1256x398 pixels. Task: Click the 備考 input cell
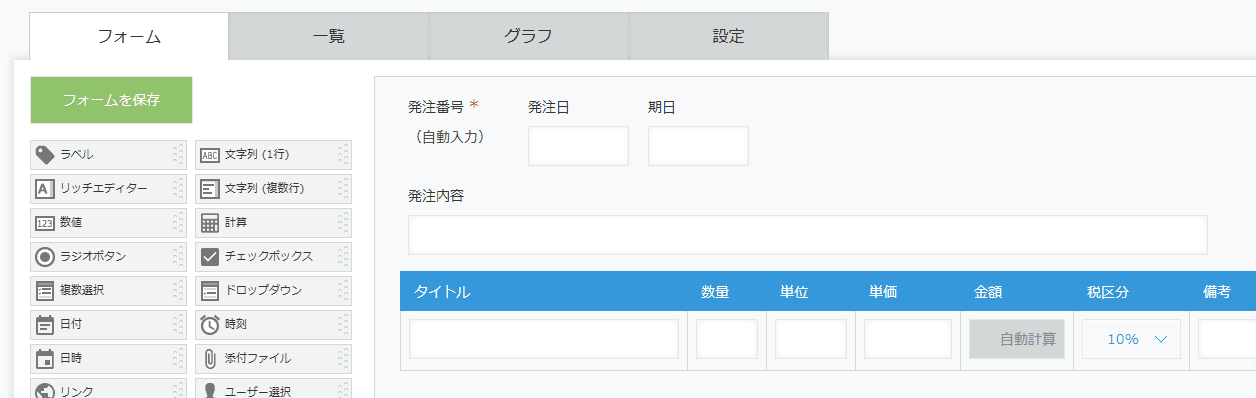(1227, 339)
